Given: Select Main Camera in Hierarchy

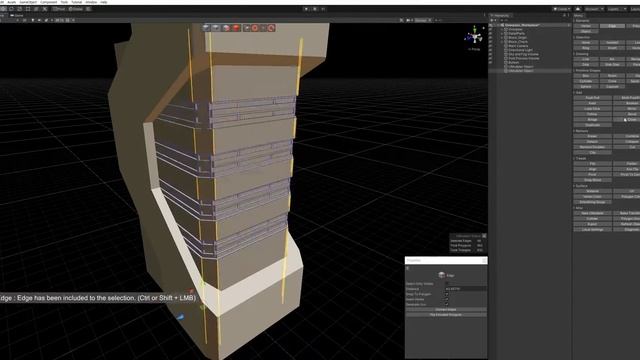Looking at the screenshot, I should (518, 46).
